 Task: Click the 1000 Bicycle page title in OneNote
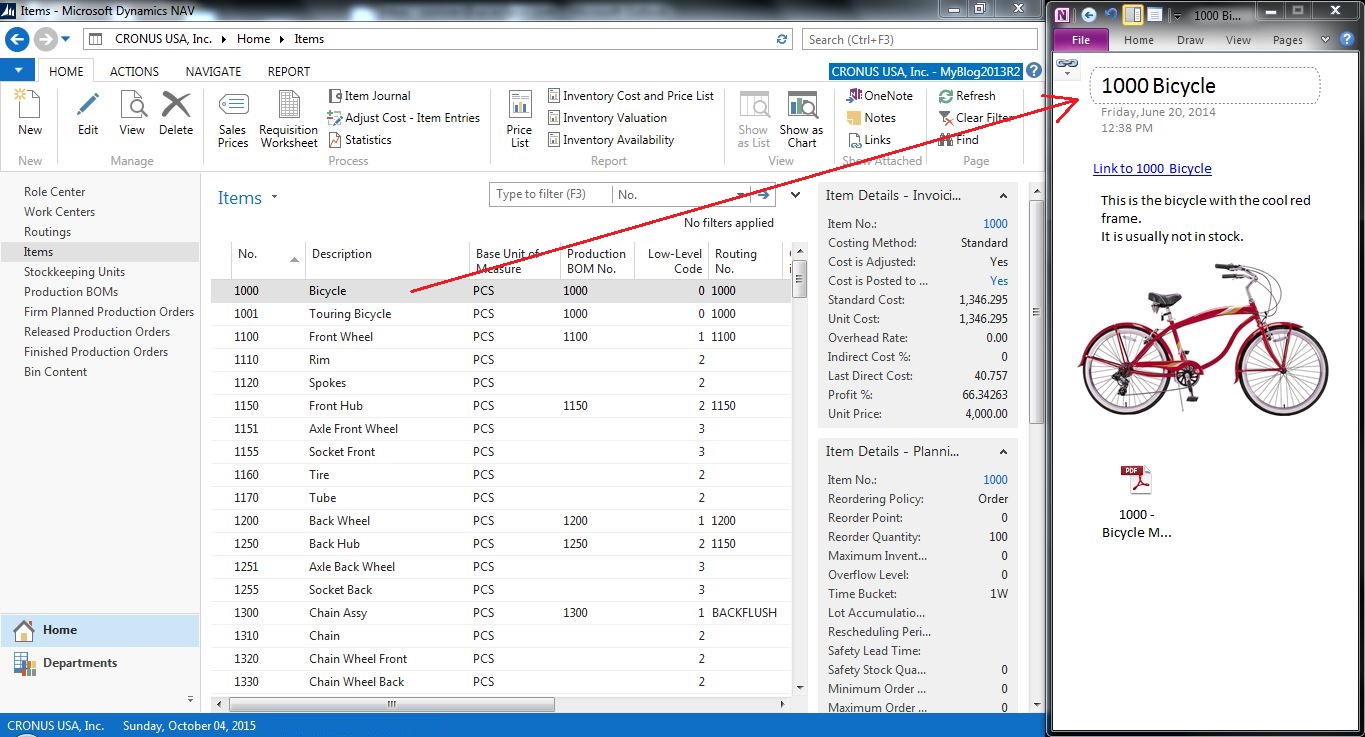[1204, 86]
